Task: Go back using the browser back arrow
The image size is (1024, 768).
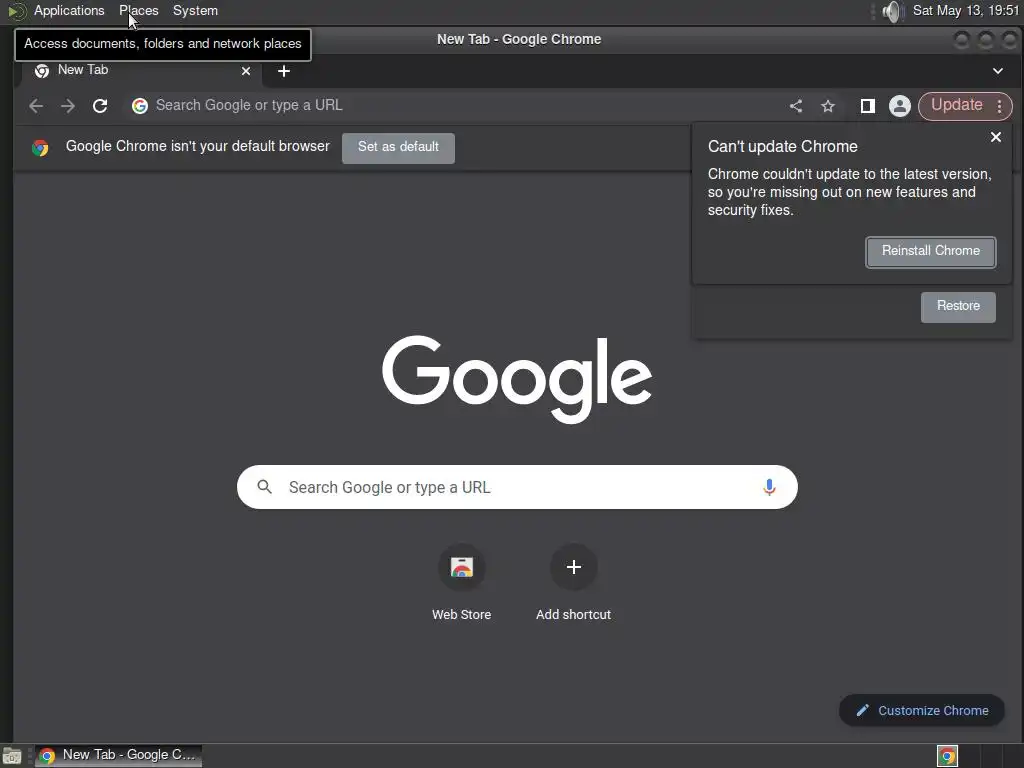Action: click(36, 106)
